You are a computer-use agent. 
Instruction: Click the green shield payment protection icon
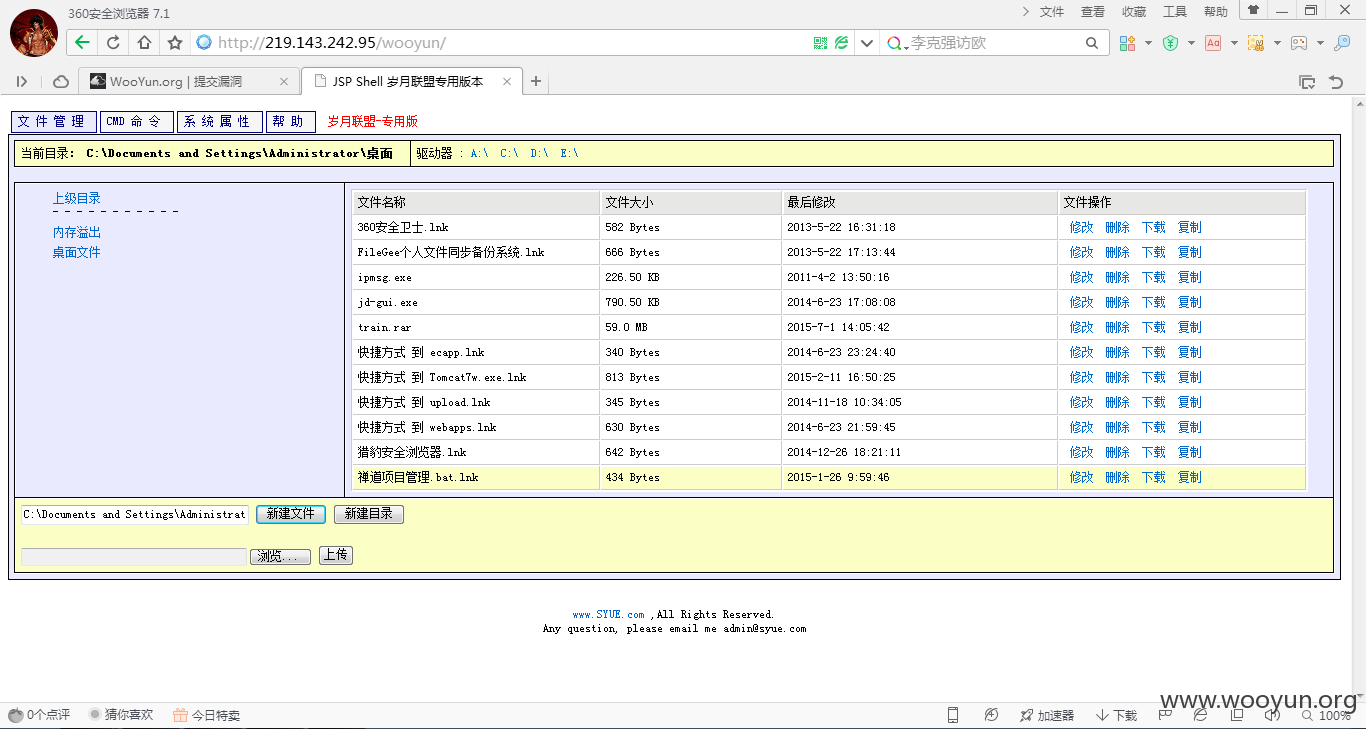point(1170,43)
